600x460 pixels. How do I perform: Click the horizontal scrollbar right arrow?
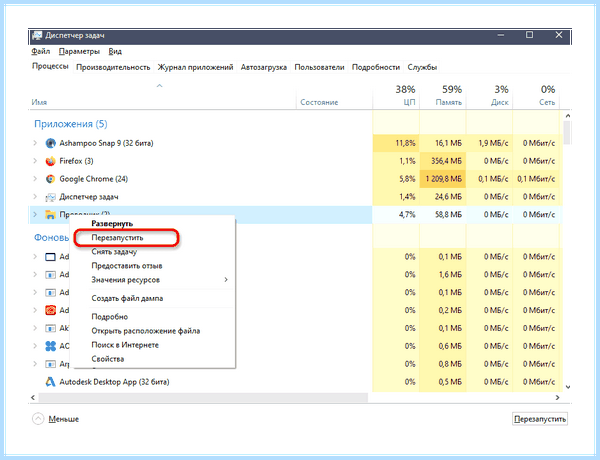tap(558, 398)
